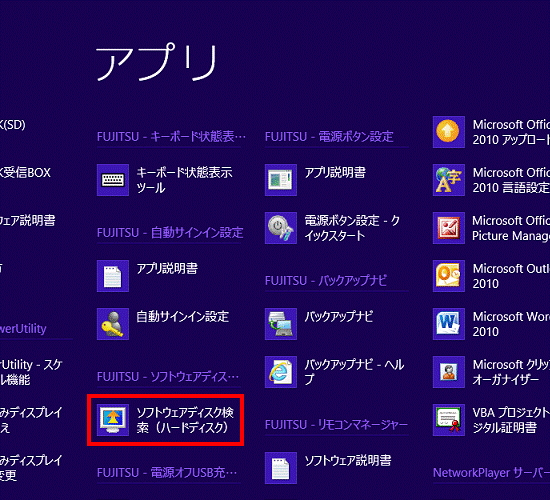Open Microsoft Outlook 2010 icon
This screenshot has width=550, height=500.
[x=449, y=276]
